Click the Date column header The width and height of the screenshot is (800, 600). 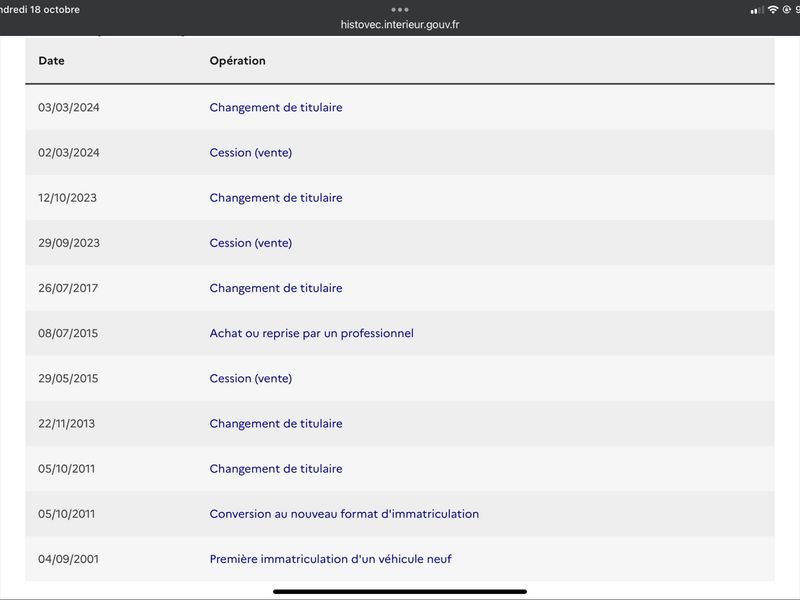(x=51, y=61)
